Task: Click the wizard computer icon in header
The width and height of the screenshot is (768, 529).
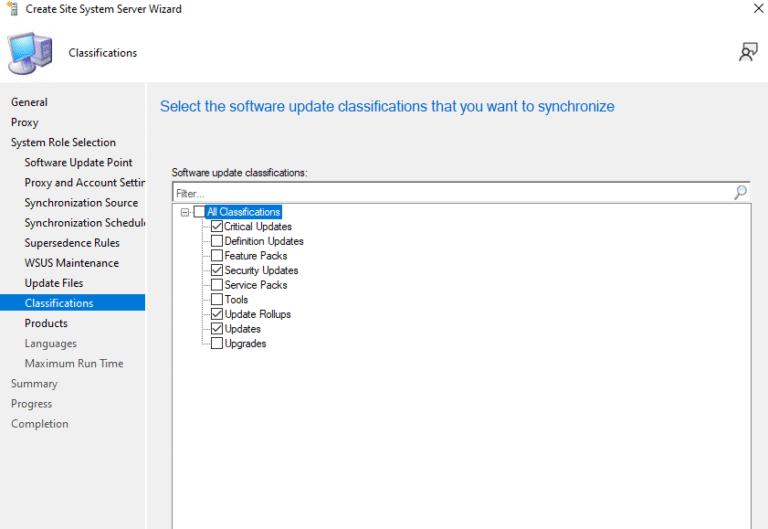Action: [x=30, y=53]
